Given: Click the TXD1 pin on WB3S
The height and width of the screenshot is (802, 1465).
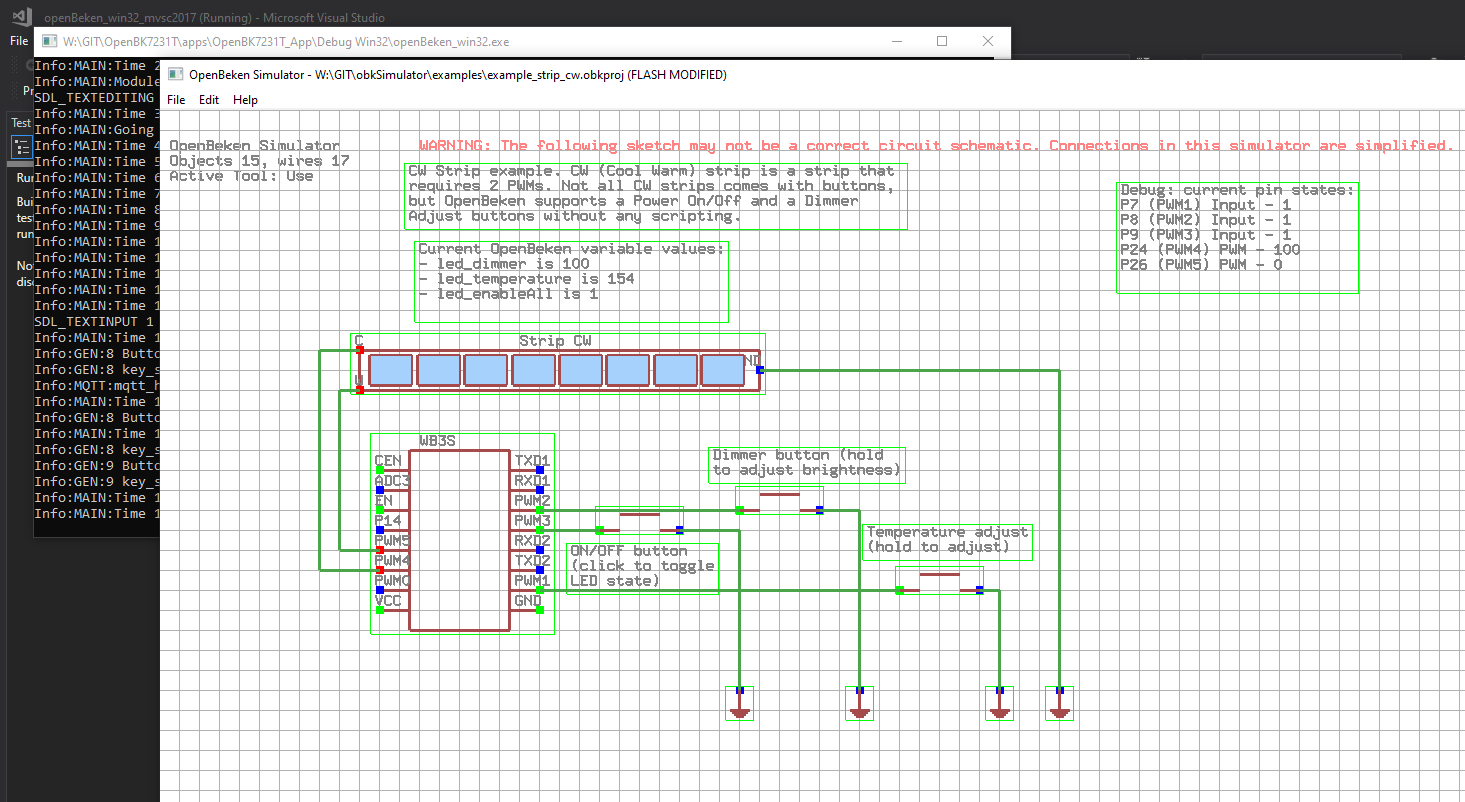Looking at the screenshot, I should pyautogui.click(x=539, y=469).
